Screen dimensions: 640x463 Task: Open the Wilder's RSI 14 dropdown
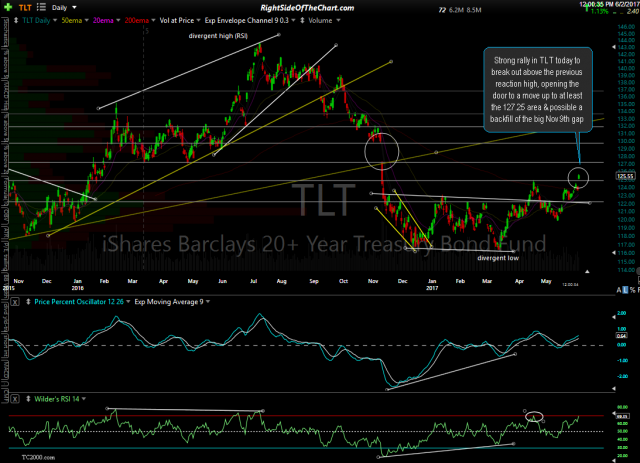tap(84, 399)
